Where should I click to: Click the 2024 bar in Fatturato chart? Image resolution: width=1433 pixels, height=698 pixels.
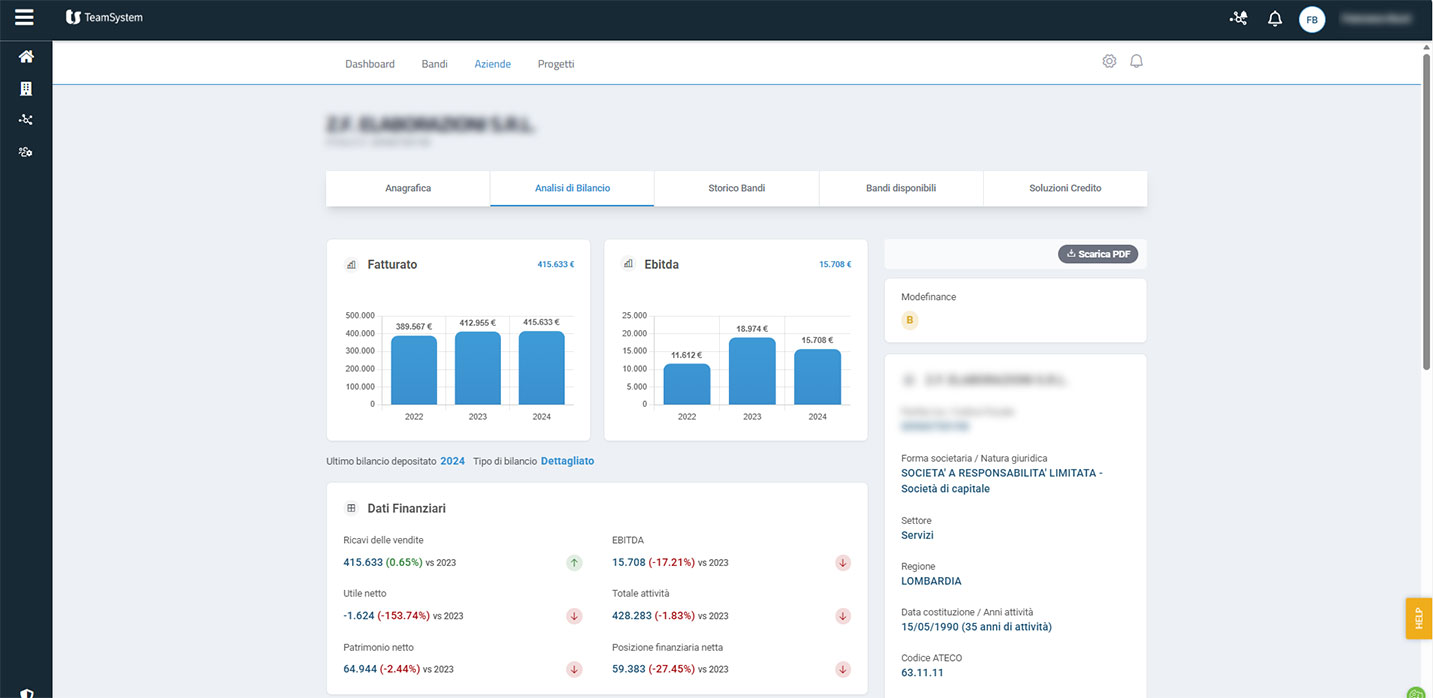click(x=541, y=368)
